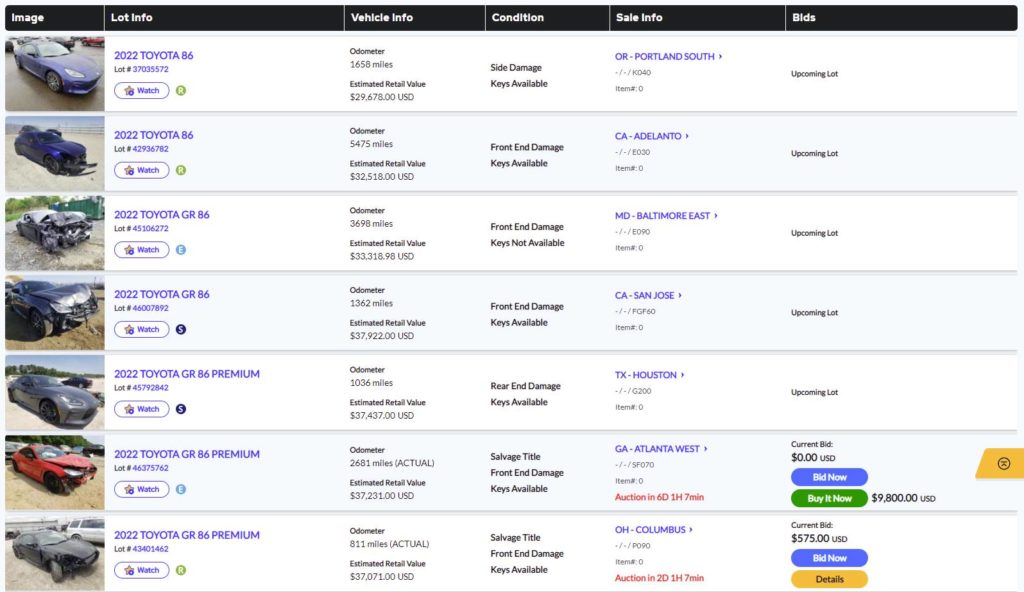Click blue E badge for lot 46375762
This screenshot has width=1024, height=592.
181,489
